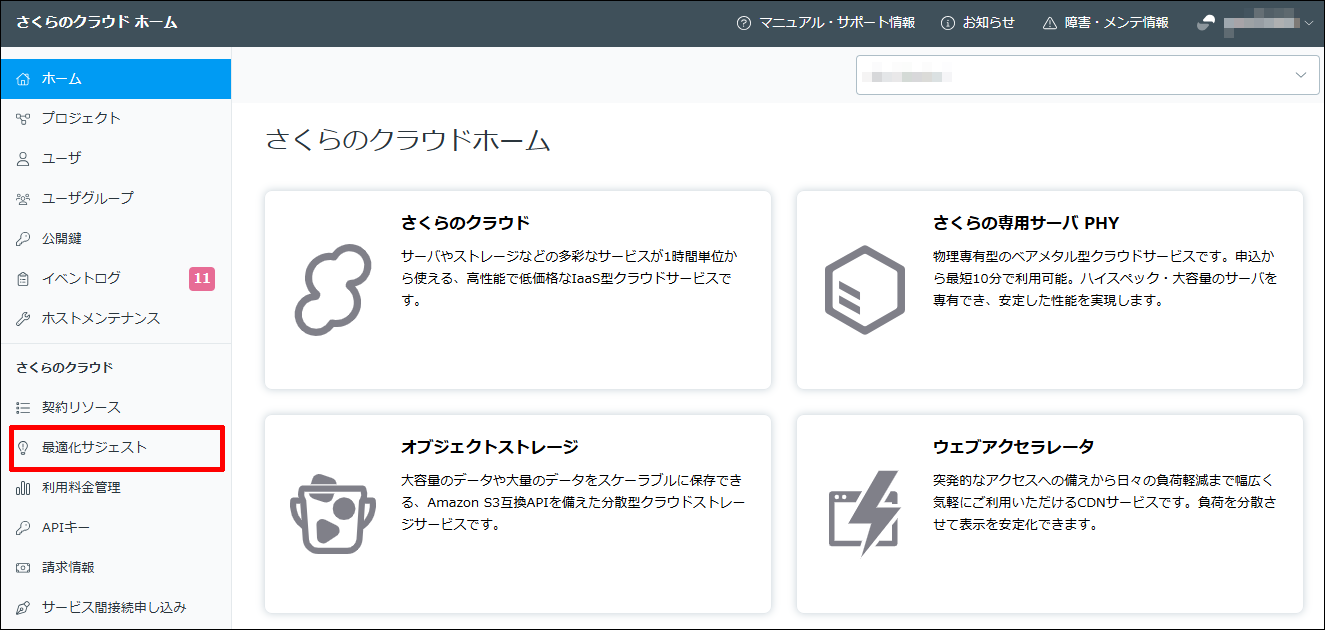Open ウェブアクセラレータ card heading
The height and width of the screenshot is (630, 1325).
1014,446
